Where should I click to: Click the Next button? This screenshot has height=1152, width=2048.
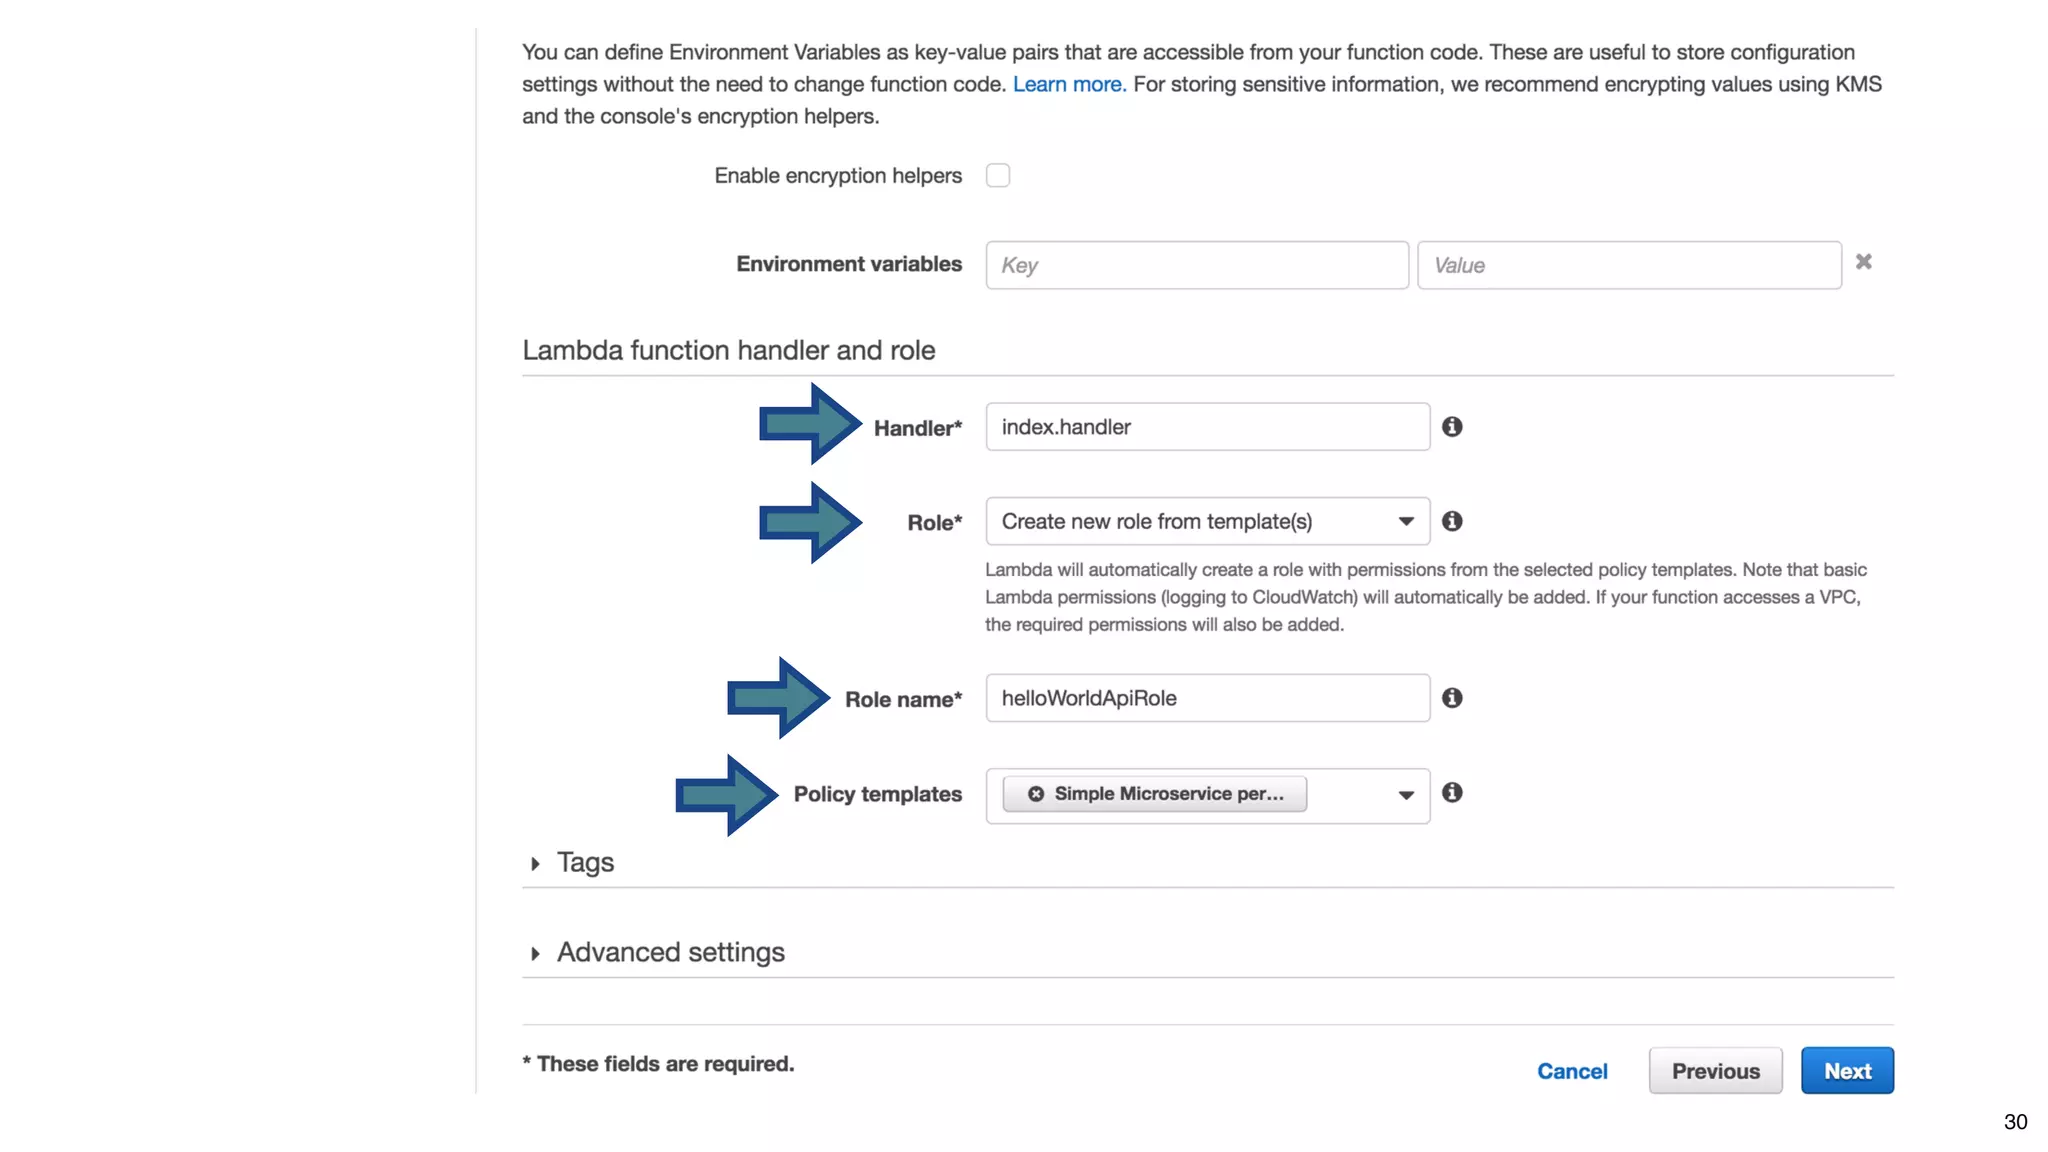point(1846,1071)
